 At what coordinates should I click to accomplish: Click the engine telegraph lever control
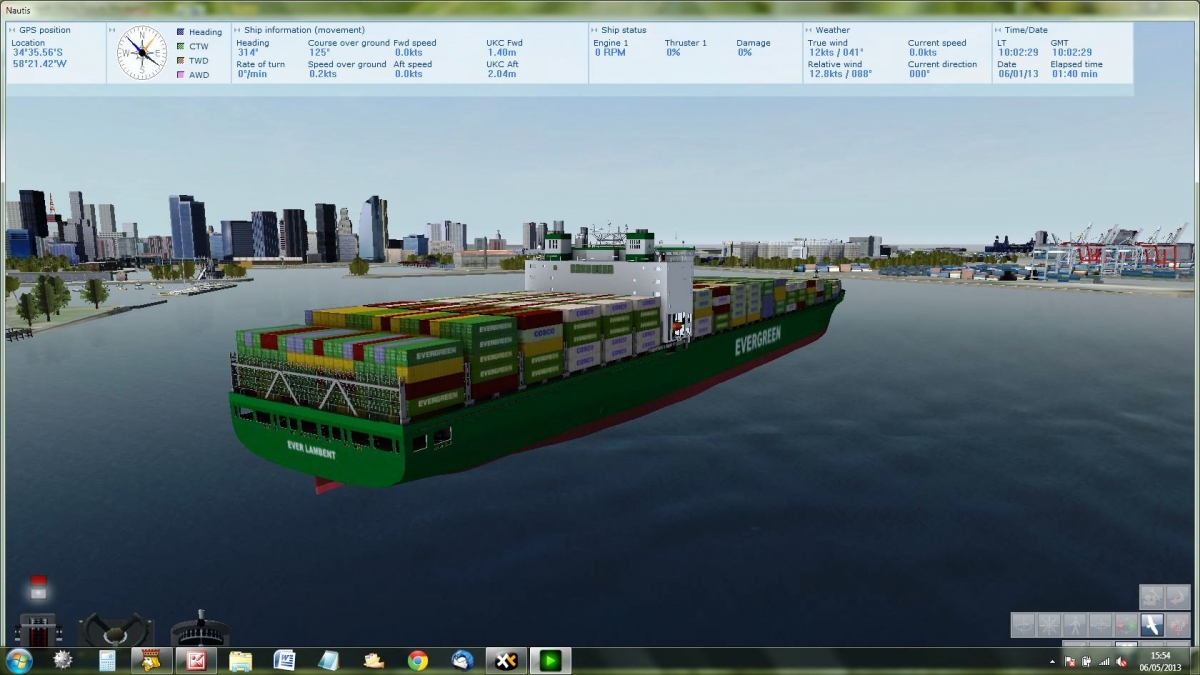click(38, 630)
